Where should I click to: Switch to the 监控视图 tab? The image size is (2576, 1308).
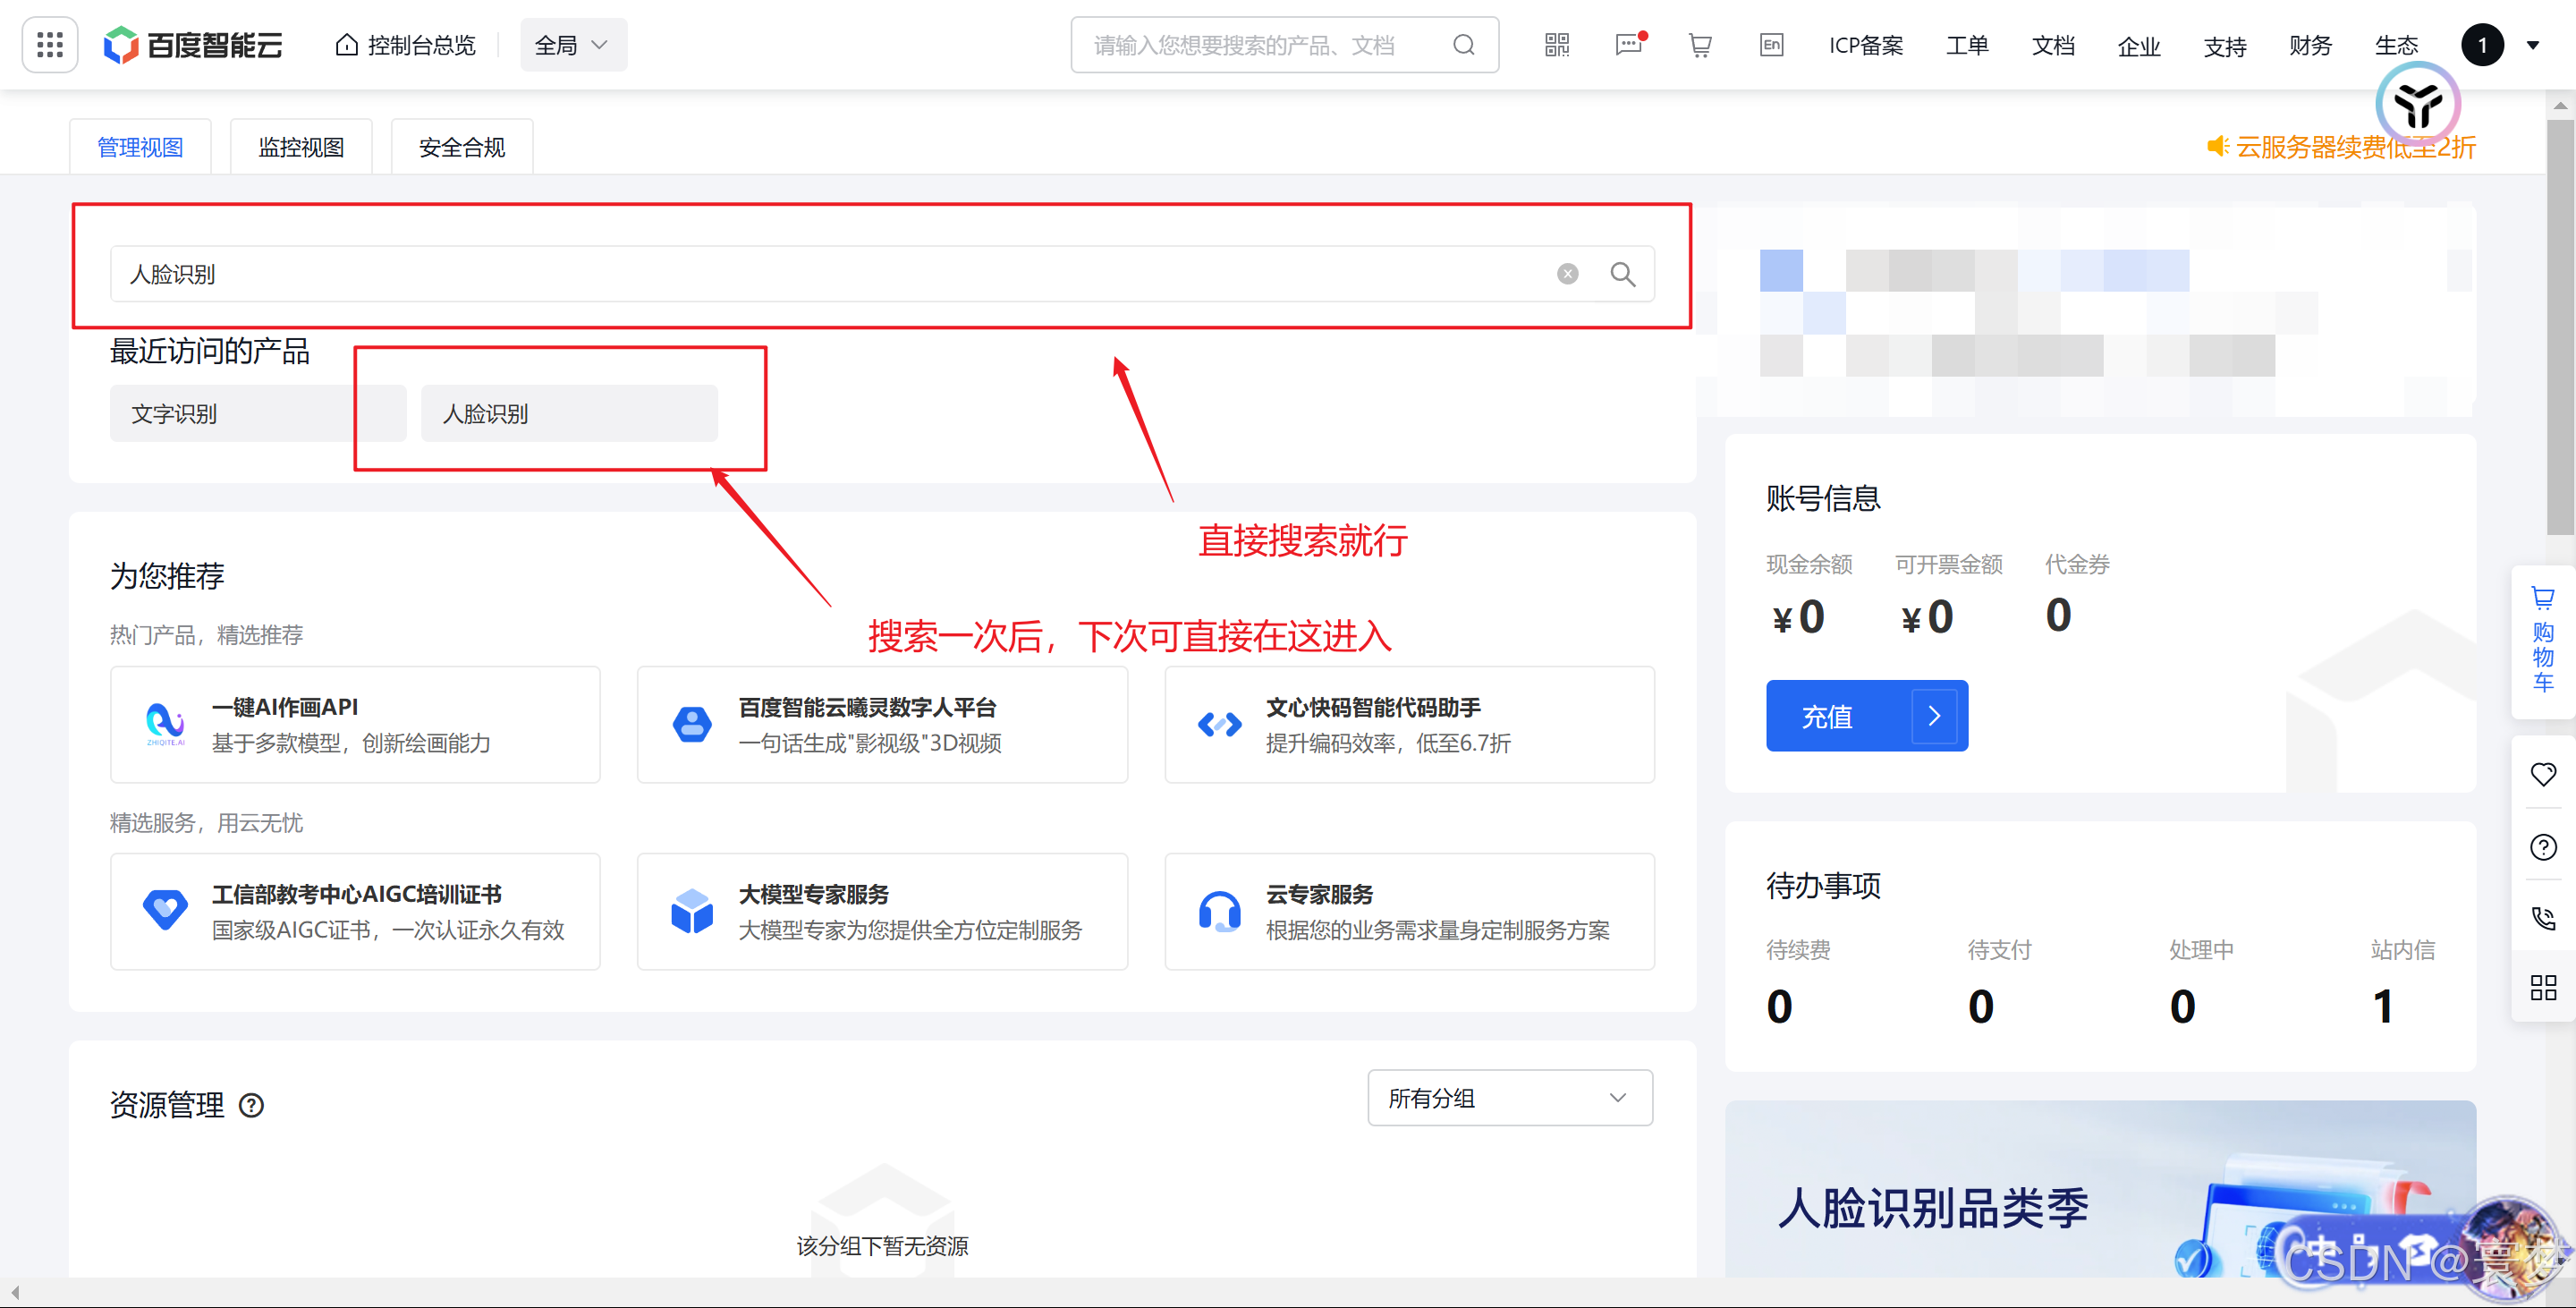[x=301, y=147]
